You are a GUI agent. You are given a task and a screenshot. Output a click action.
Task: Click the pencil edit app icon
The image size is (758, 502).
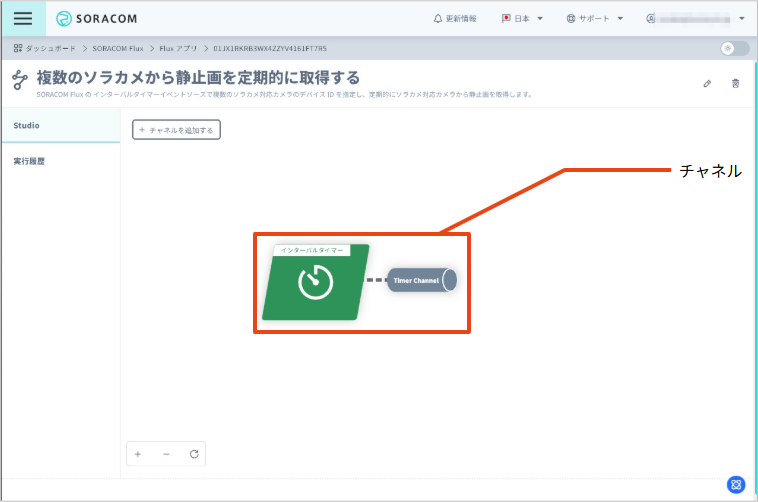point(707,84)
